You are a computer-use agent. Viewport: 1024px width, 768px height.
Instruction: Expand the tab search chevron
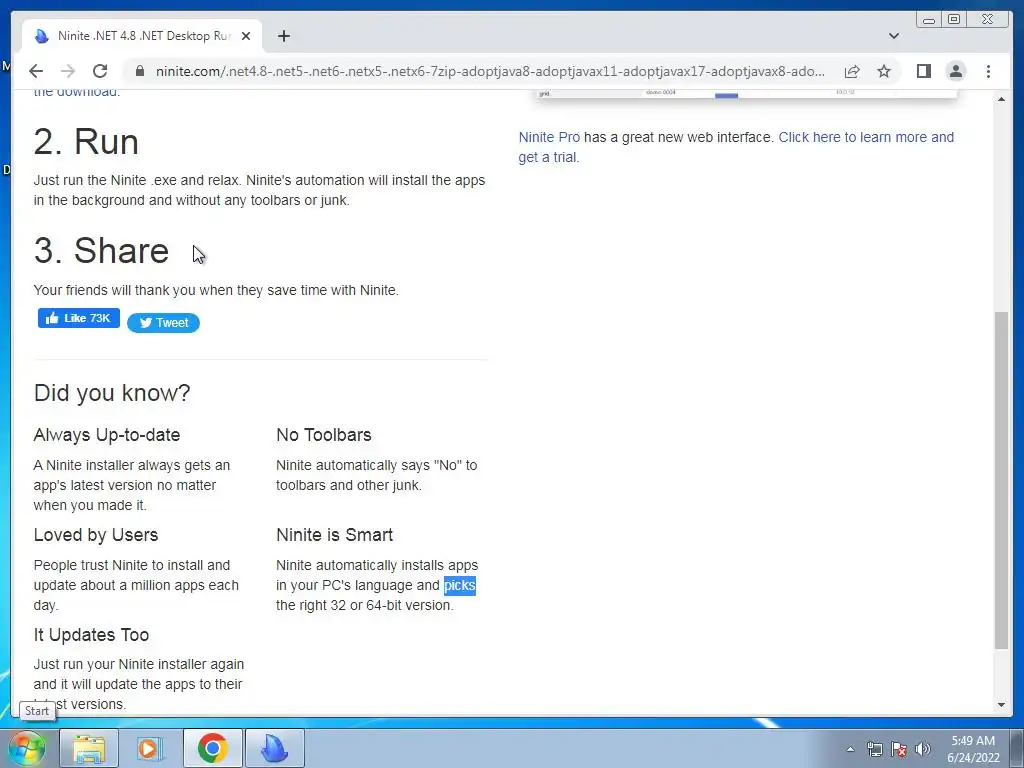pos(893,36)
